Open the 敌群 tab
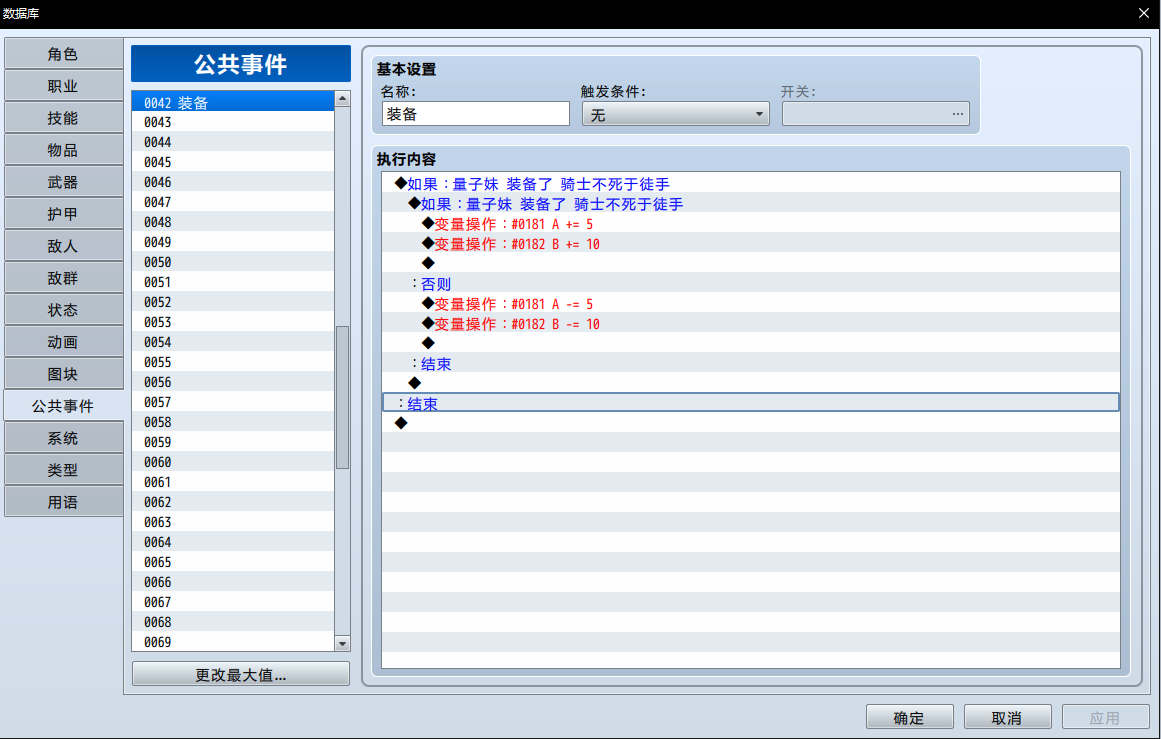The width and height of the screenshot is (1161, 739). pyautogui.click(x=63, y=278)
